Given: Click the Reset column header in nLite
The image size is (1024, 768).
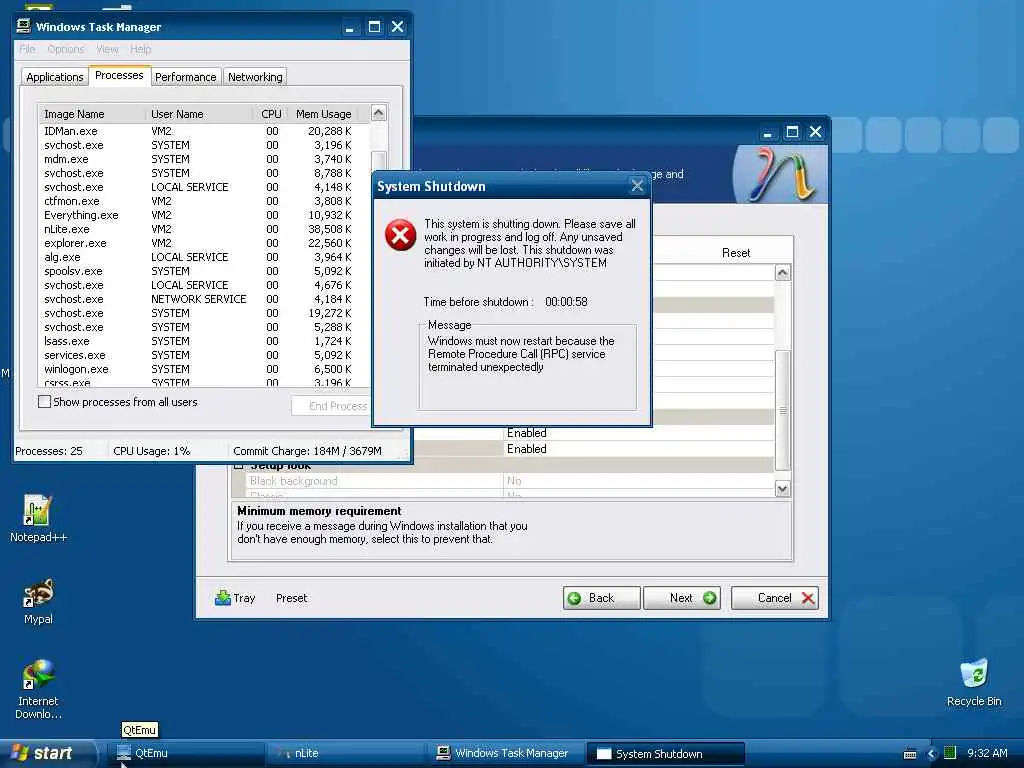Looking at the screenshot, I should (x=736, y=253).
